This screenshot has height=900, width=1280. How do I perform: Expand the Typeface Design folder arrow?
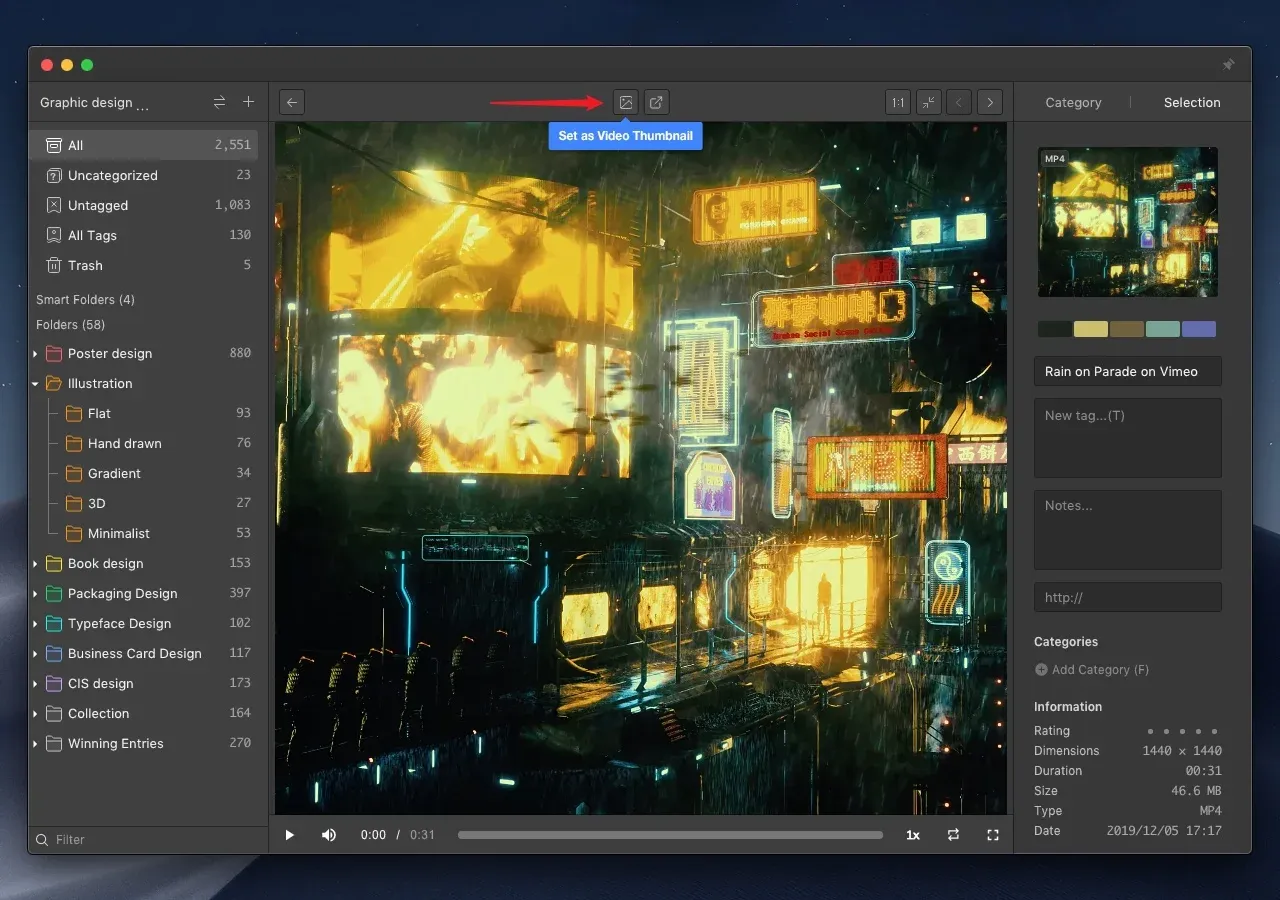pos(36,624)
